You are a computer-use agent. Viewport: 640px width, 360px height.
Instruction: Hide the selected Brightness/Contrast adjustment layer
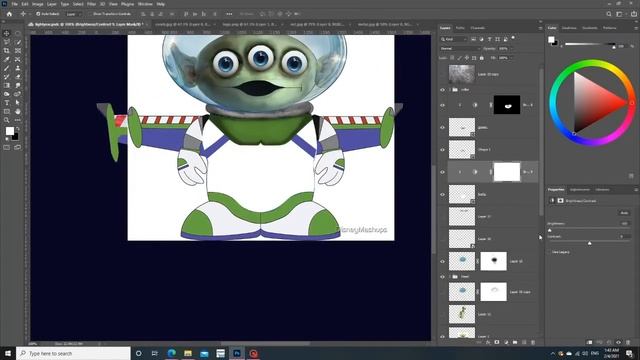[x=442, y=172]
